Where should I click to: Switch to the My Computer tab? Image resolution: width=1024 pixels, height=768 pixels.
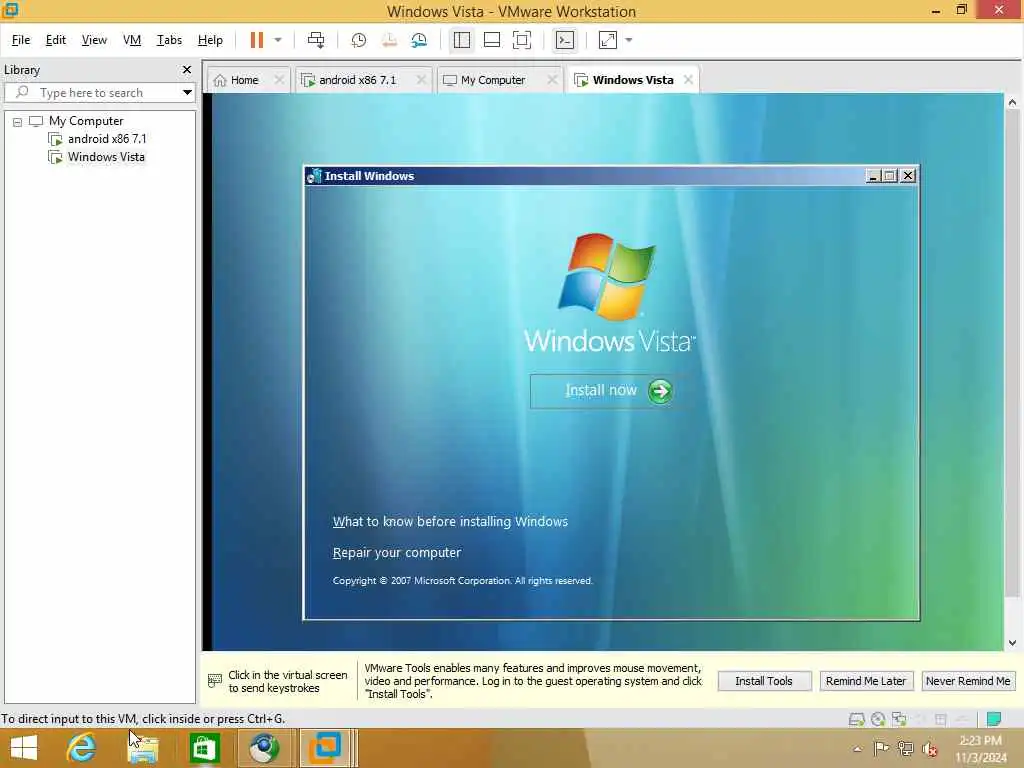click(x=493, y=80)
